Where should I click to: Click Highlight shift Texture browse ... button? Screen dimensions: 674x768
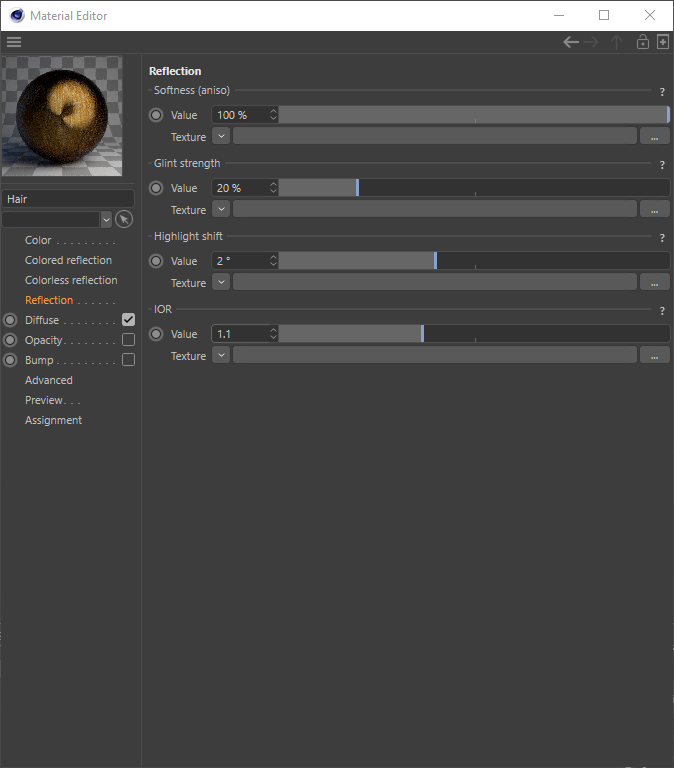click(654, 282)
